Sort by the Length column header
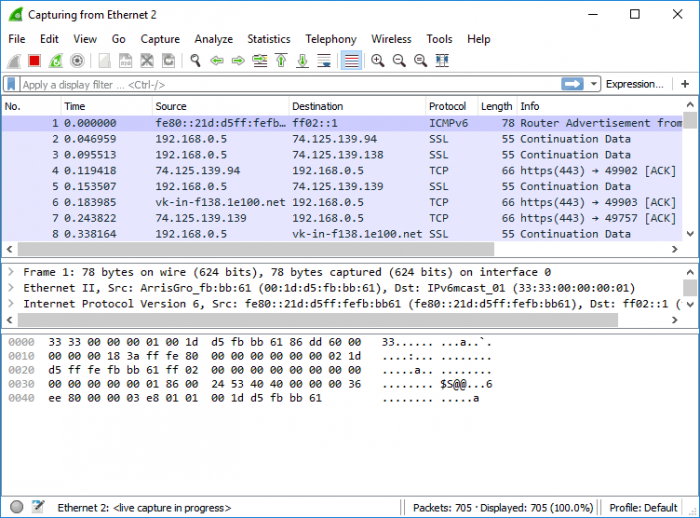700x518 pixels. pos(497,106)
